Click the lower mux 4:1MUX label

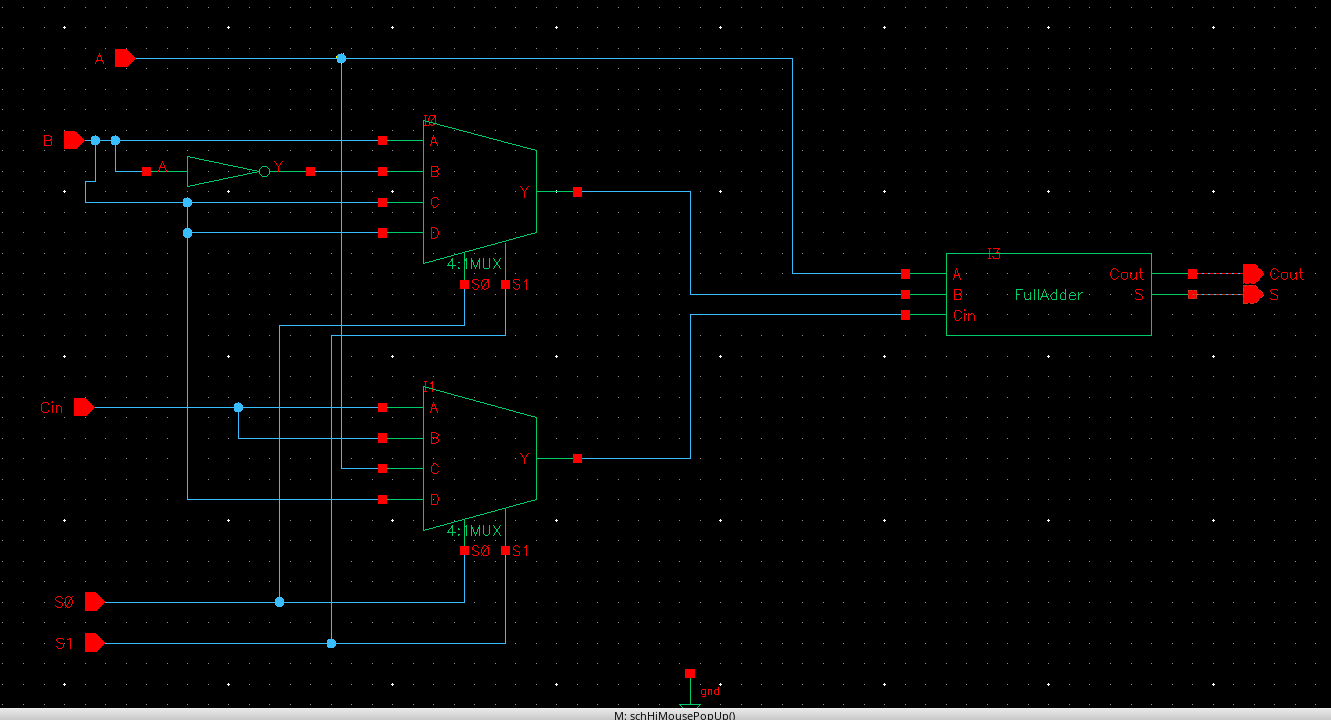[474, 531]
